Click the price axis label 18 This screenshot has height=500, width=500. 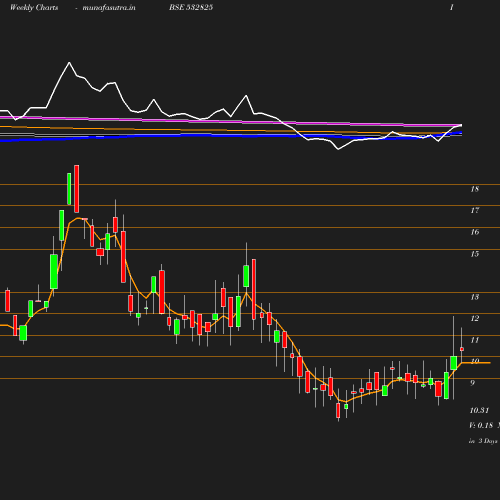pos(475,189)
